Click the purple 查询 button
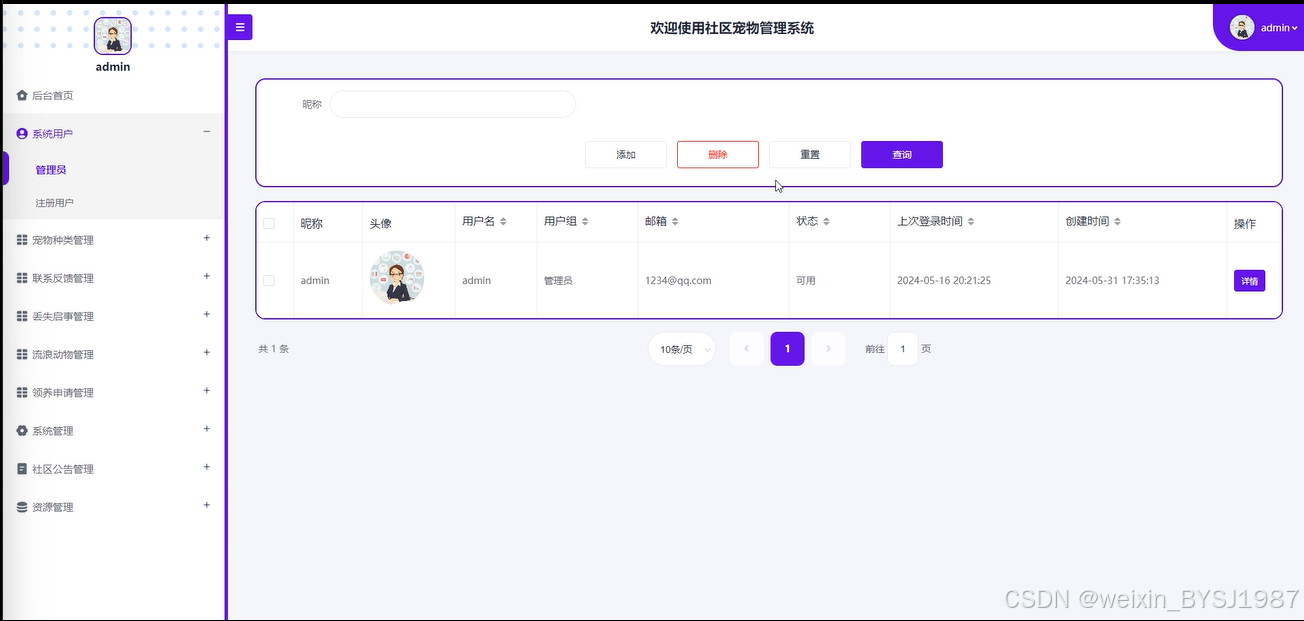1304x621 pixels. coord(902,154)
